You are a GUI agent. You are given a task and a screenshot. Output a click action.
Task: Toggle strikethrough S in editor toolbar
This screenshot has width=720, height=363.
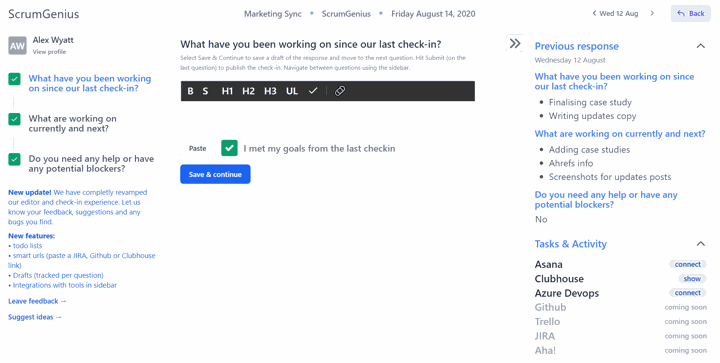[205, 91]
